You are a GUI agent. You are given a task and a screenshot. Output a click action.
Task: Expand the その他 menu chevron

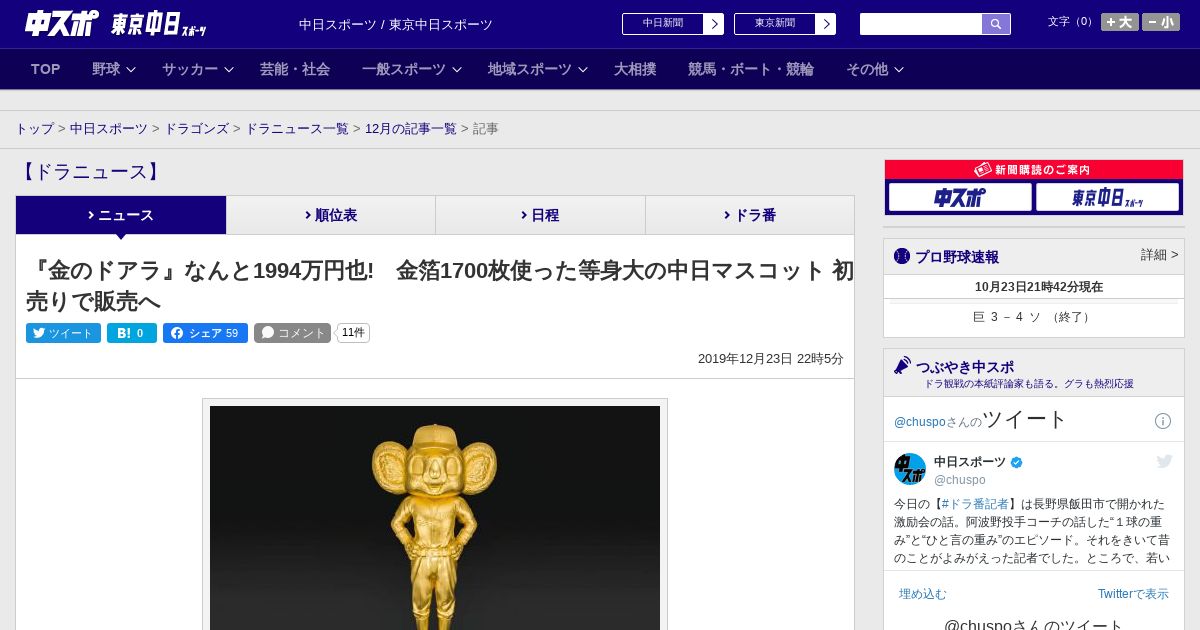point(899,70)
